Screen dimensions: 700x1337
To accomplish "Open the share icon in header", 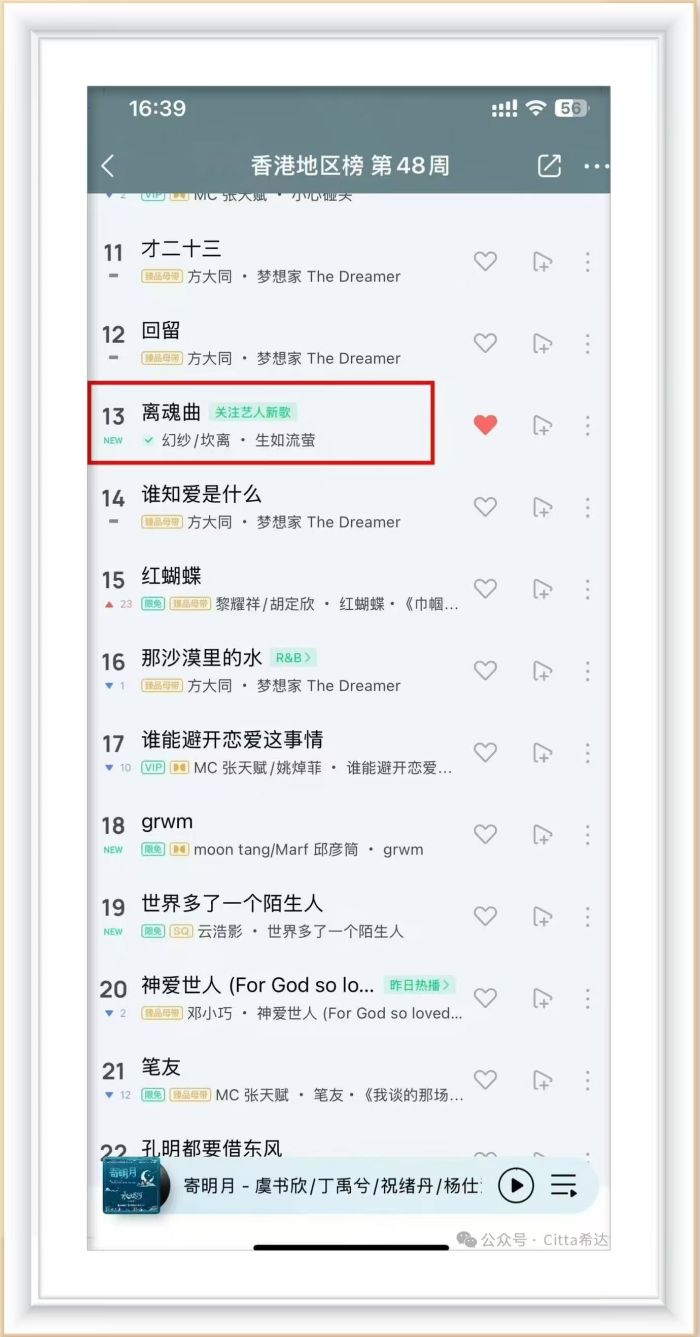I will tap(549, 166).
